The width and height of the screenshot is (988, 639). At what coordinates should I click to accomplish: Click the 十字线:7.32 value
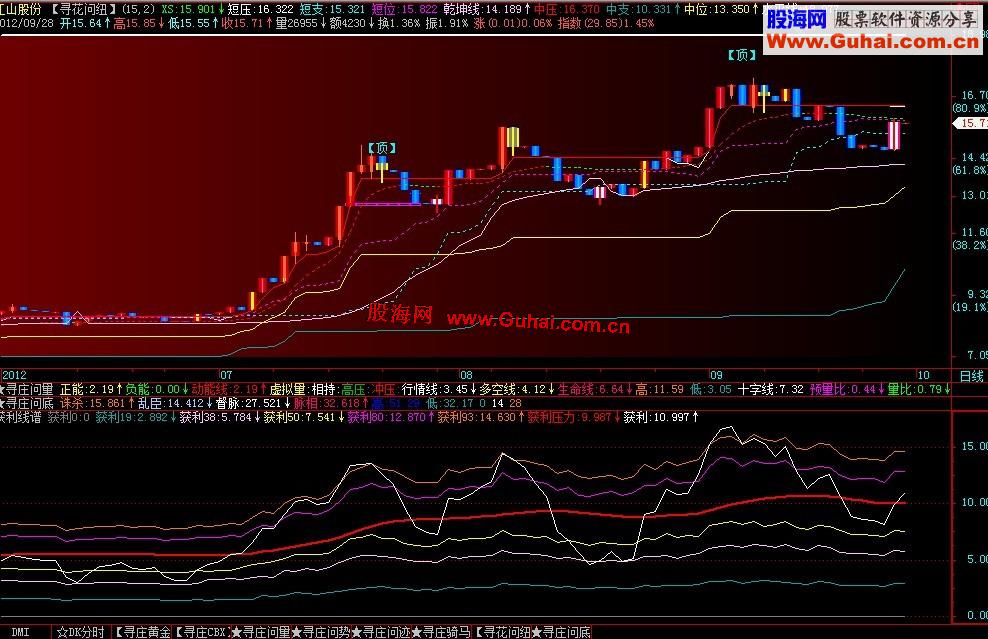tap(771, 390)
